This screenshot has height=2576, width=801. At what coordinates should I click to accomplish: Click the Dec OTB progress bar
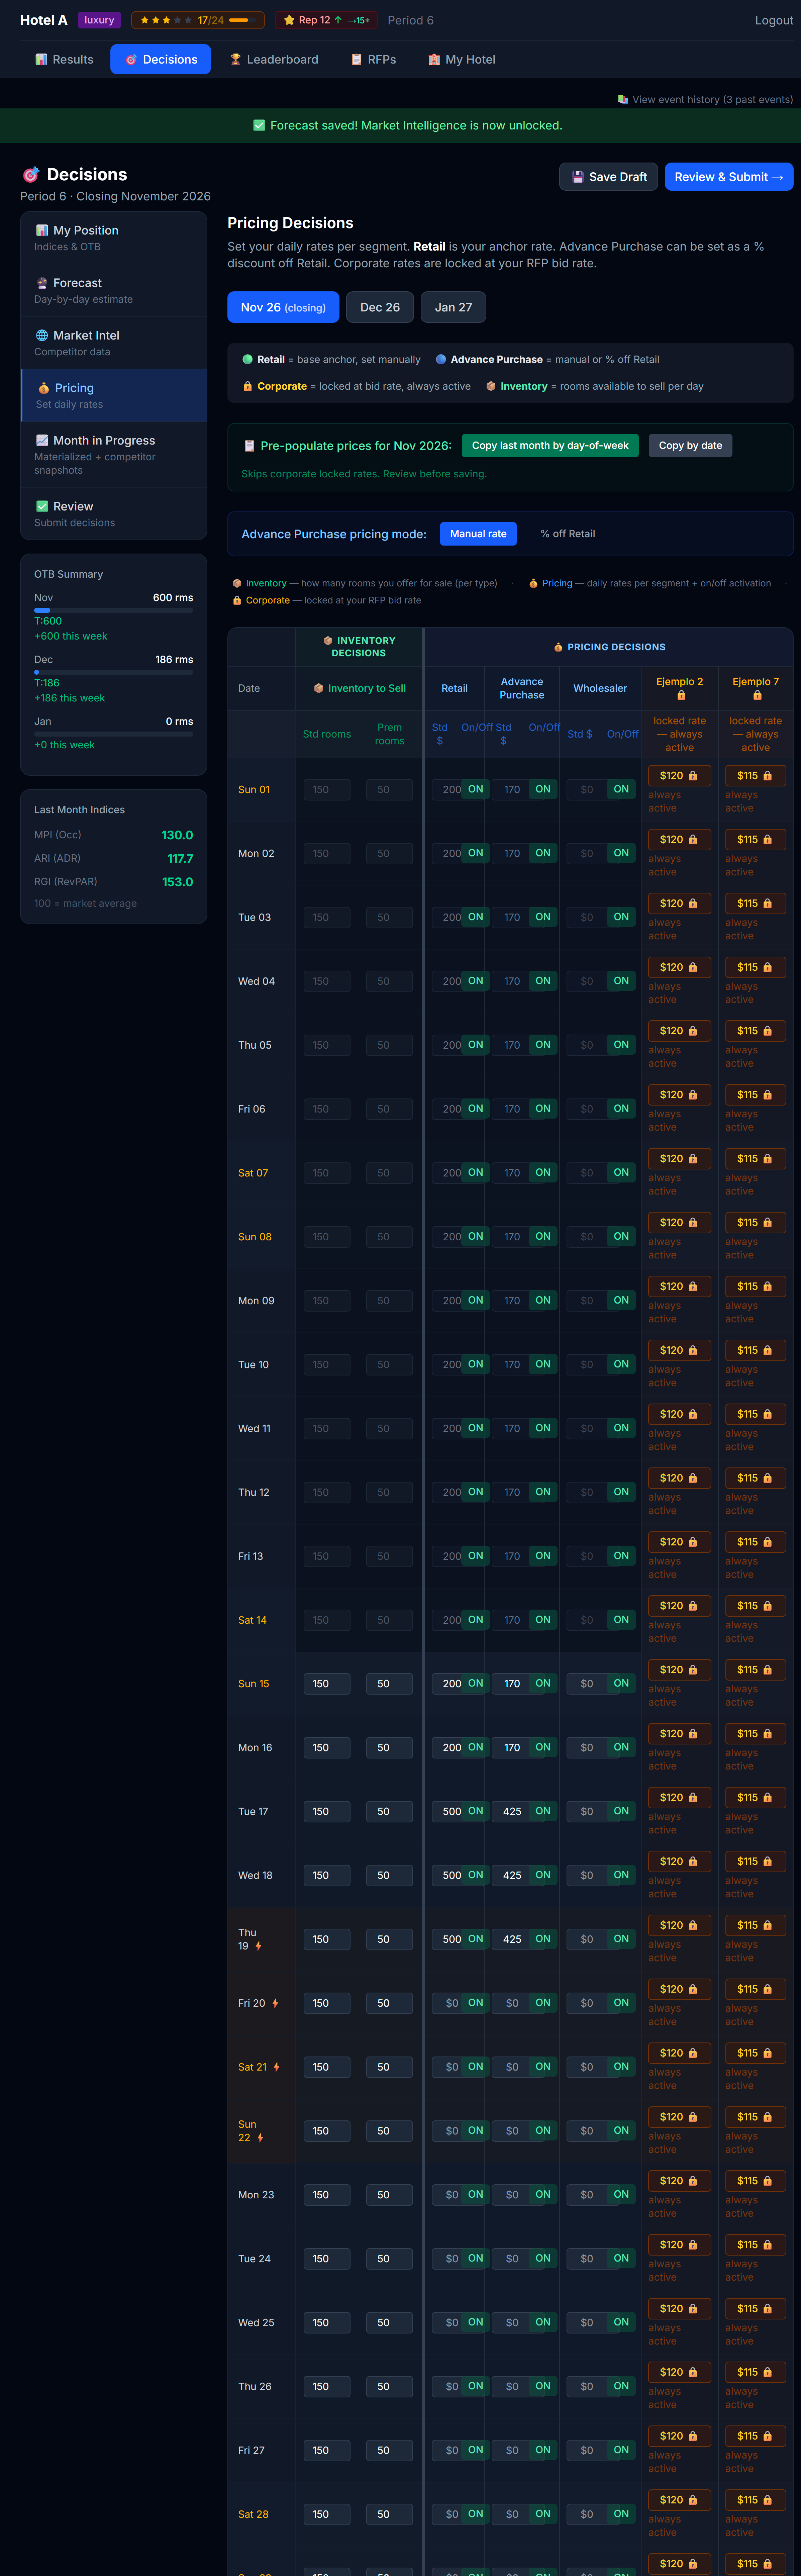114,672
